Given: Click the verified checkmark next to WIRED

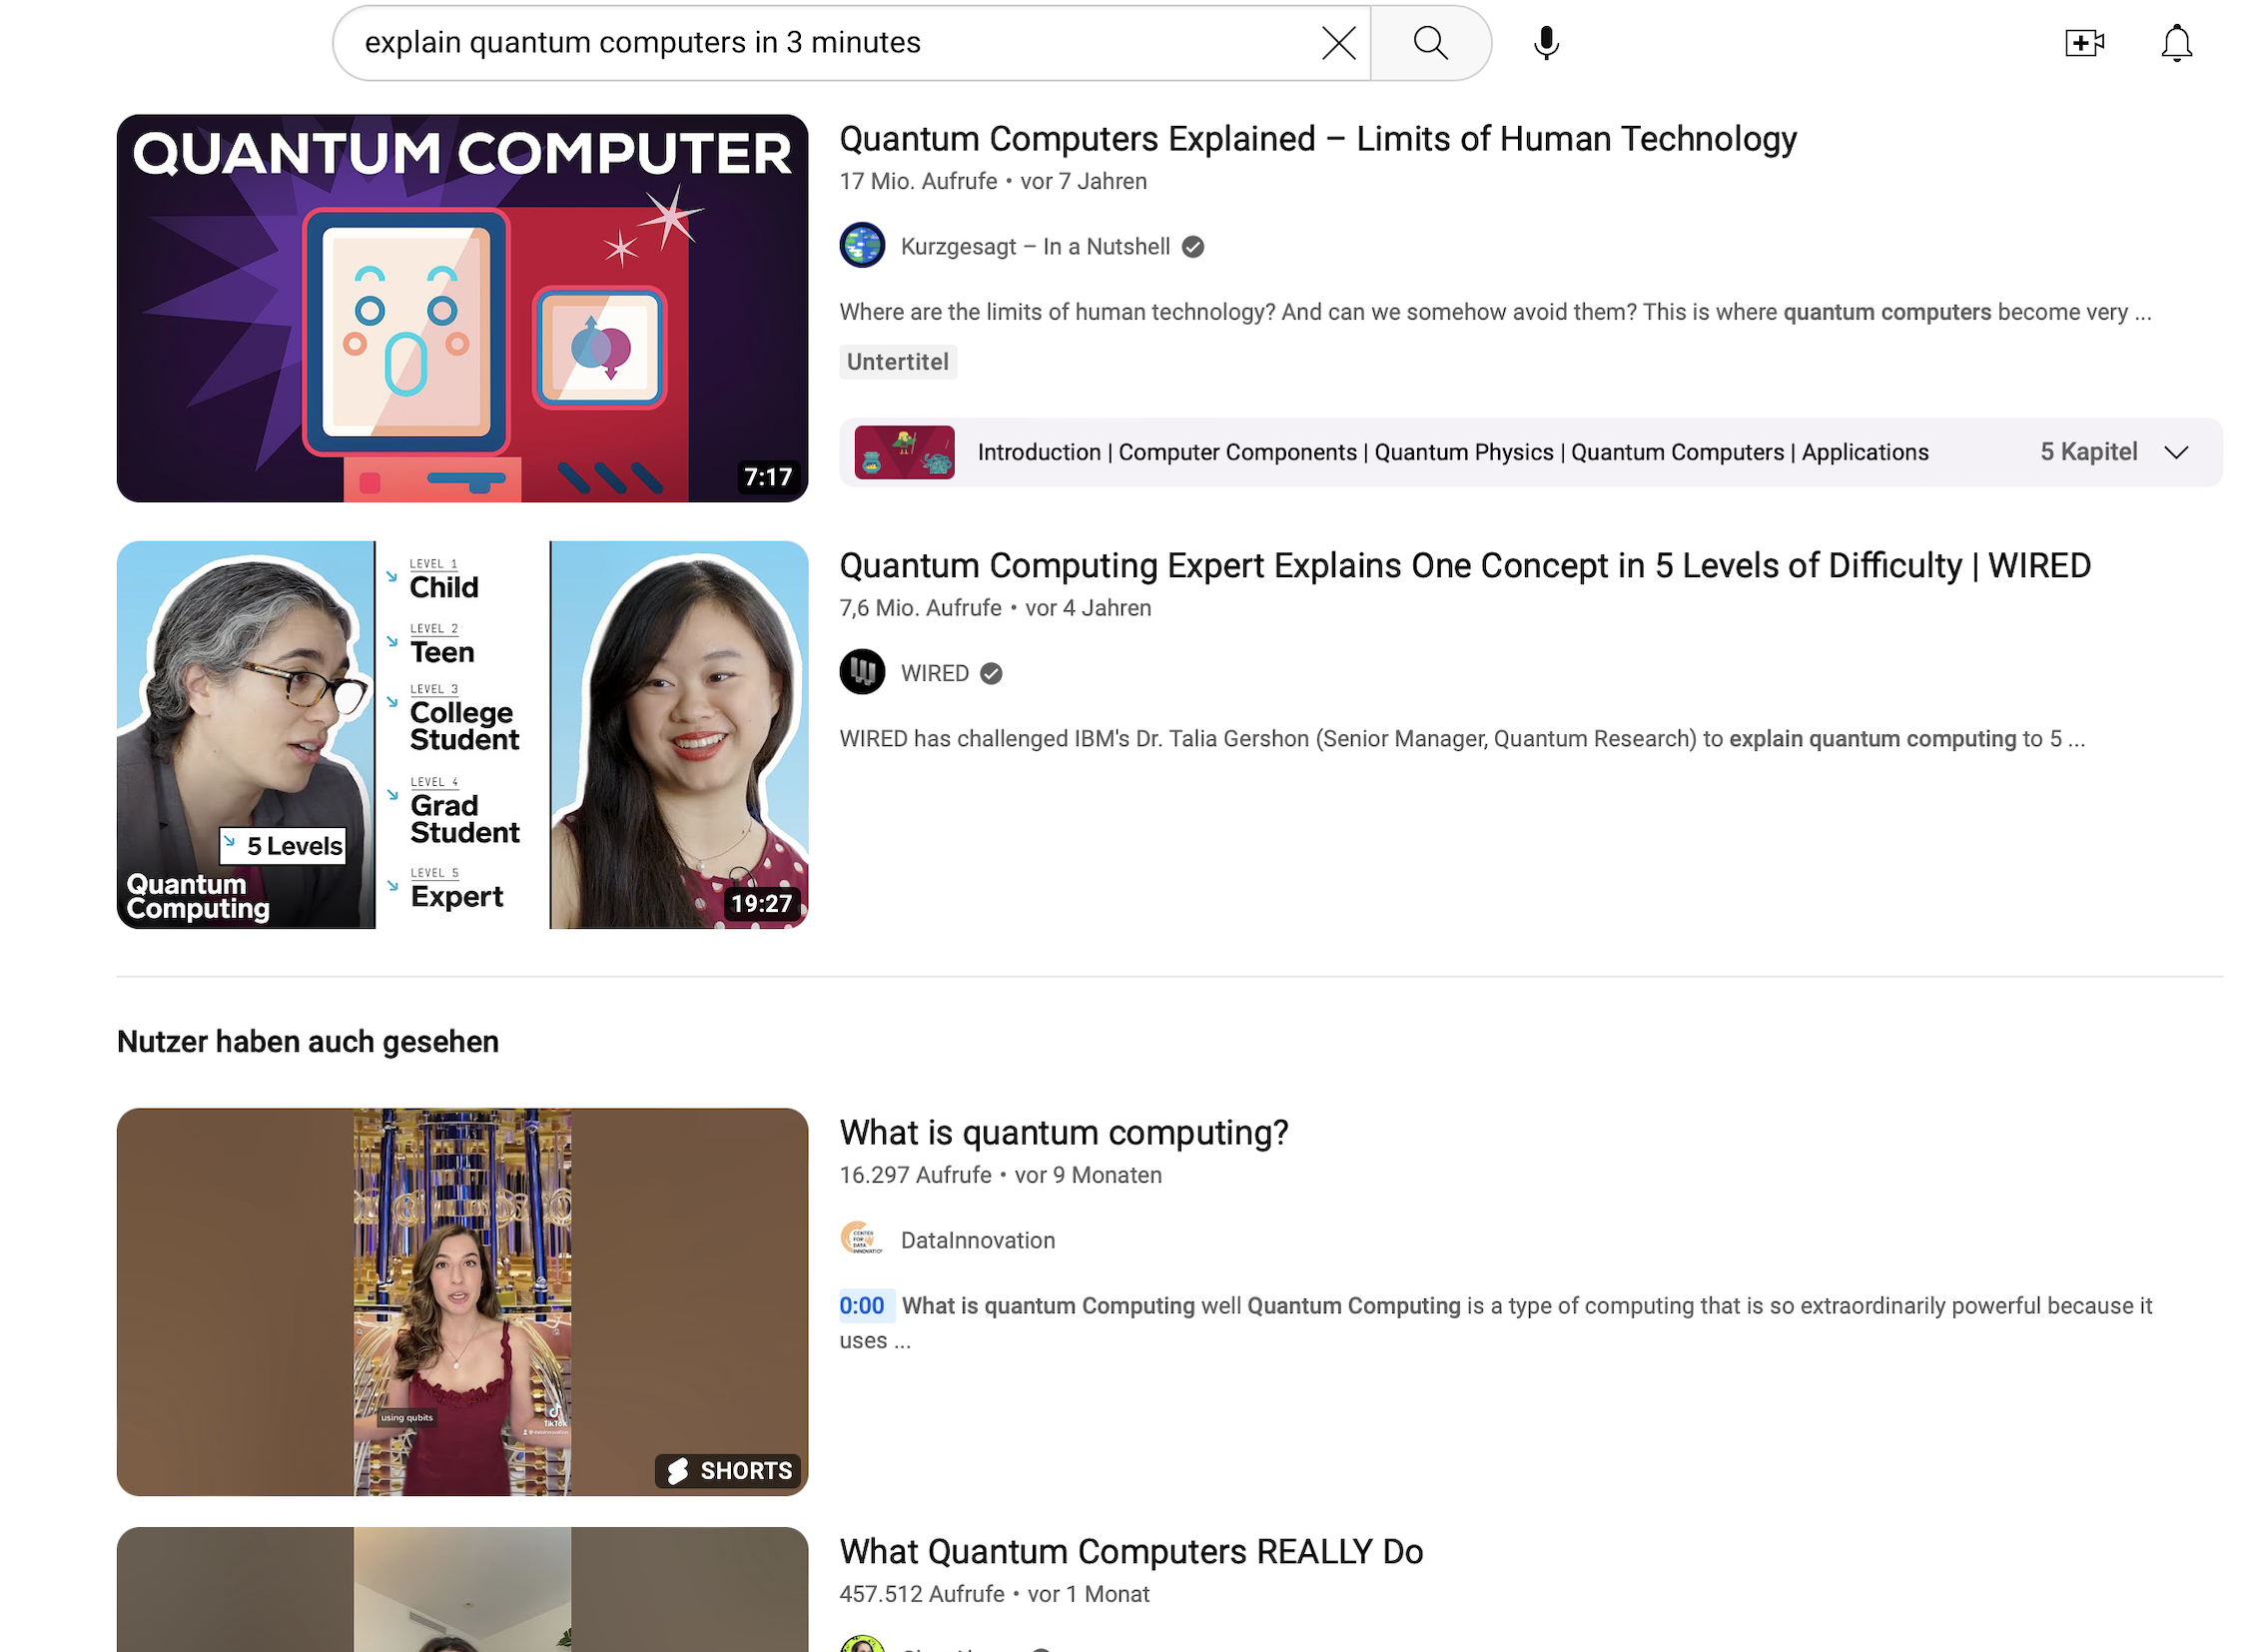Looking at the screenshot, I should coord(991,674).
